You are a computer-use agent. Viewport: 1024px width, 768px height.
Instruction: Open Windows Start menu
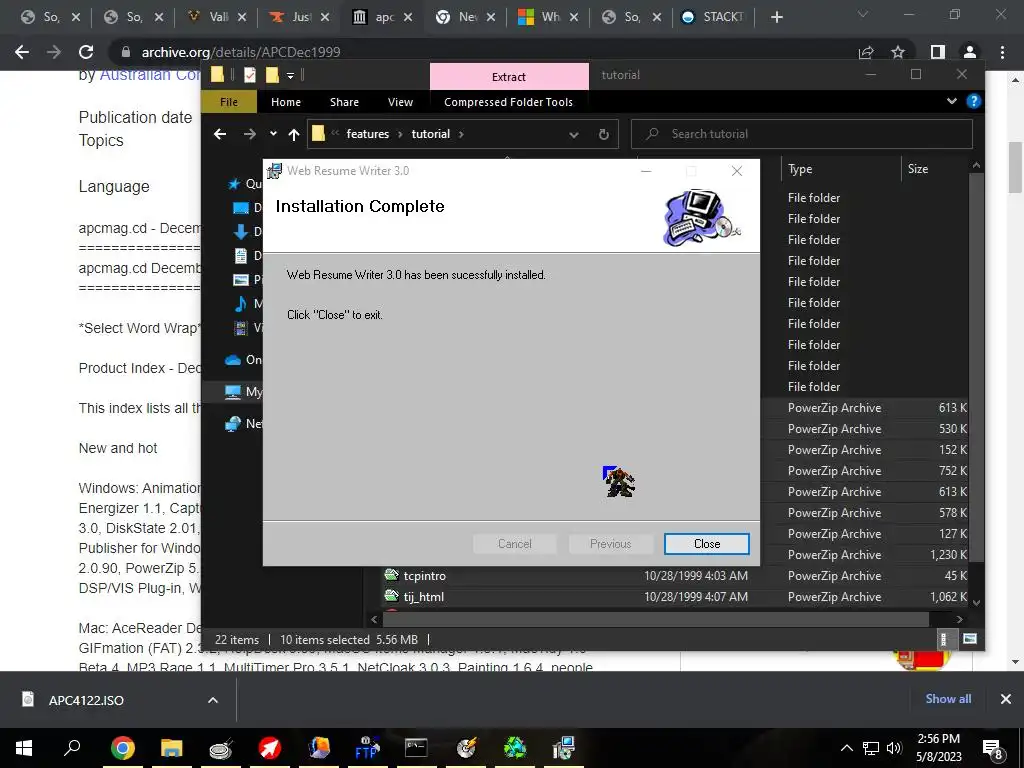[x=24, y=748]
